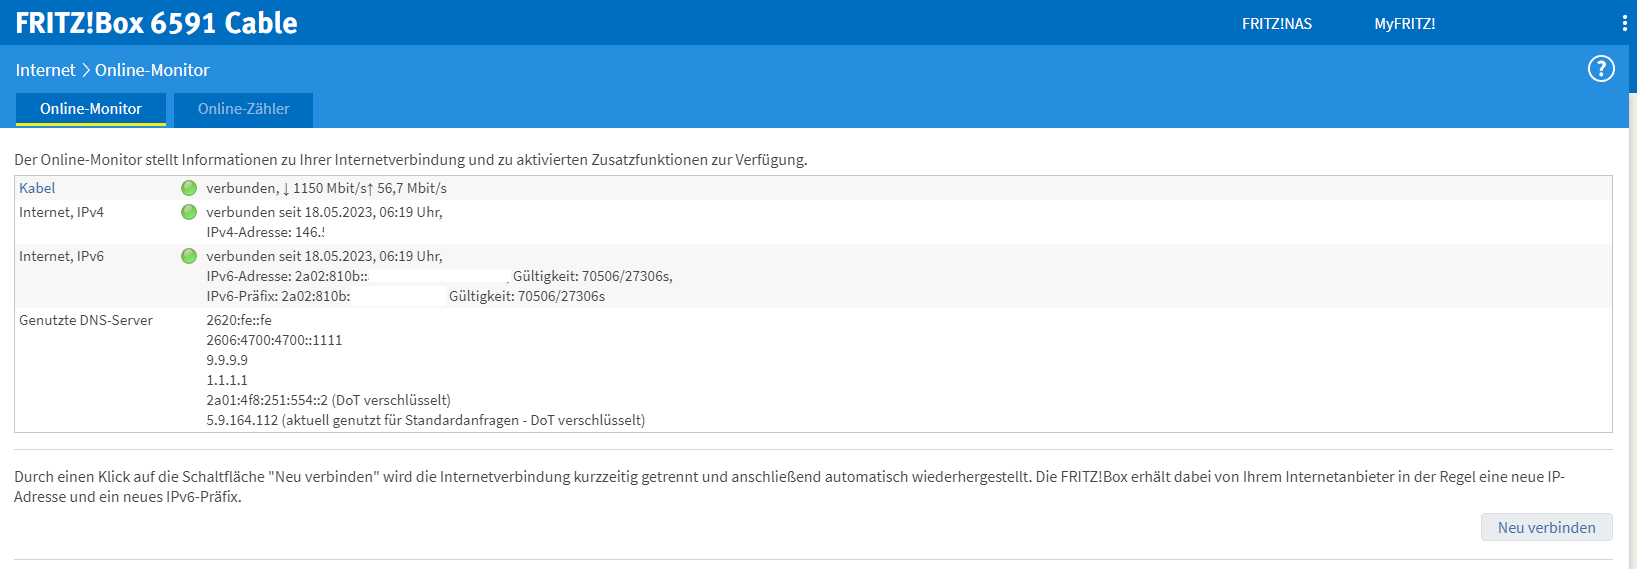Click the IPv6-Adresse: 2a02:810b:: text

point(287,276)
